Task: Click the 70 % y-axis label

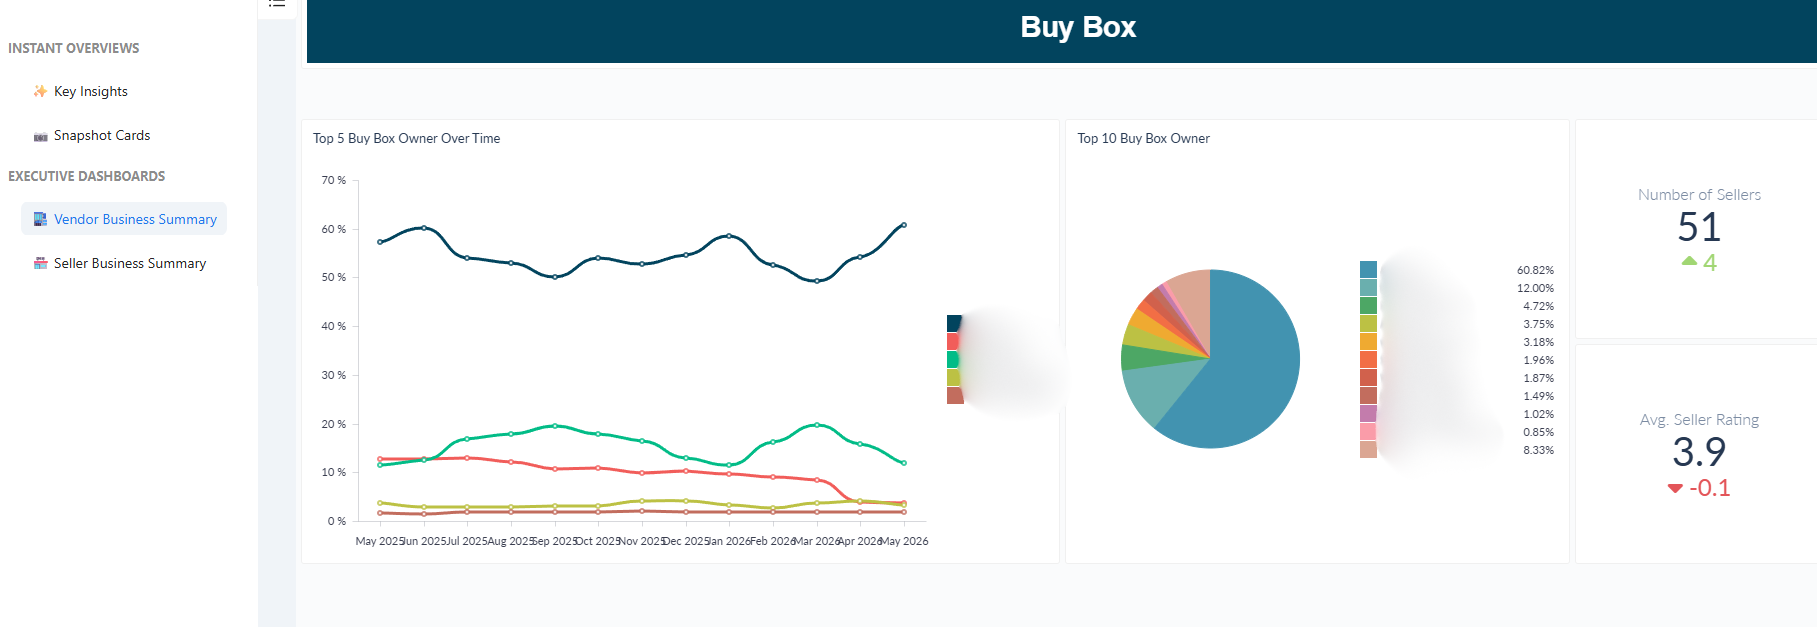Action: point(334,180)
